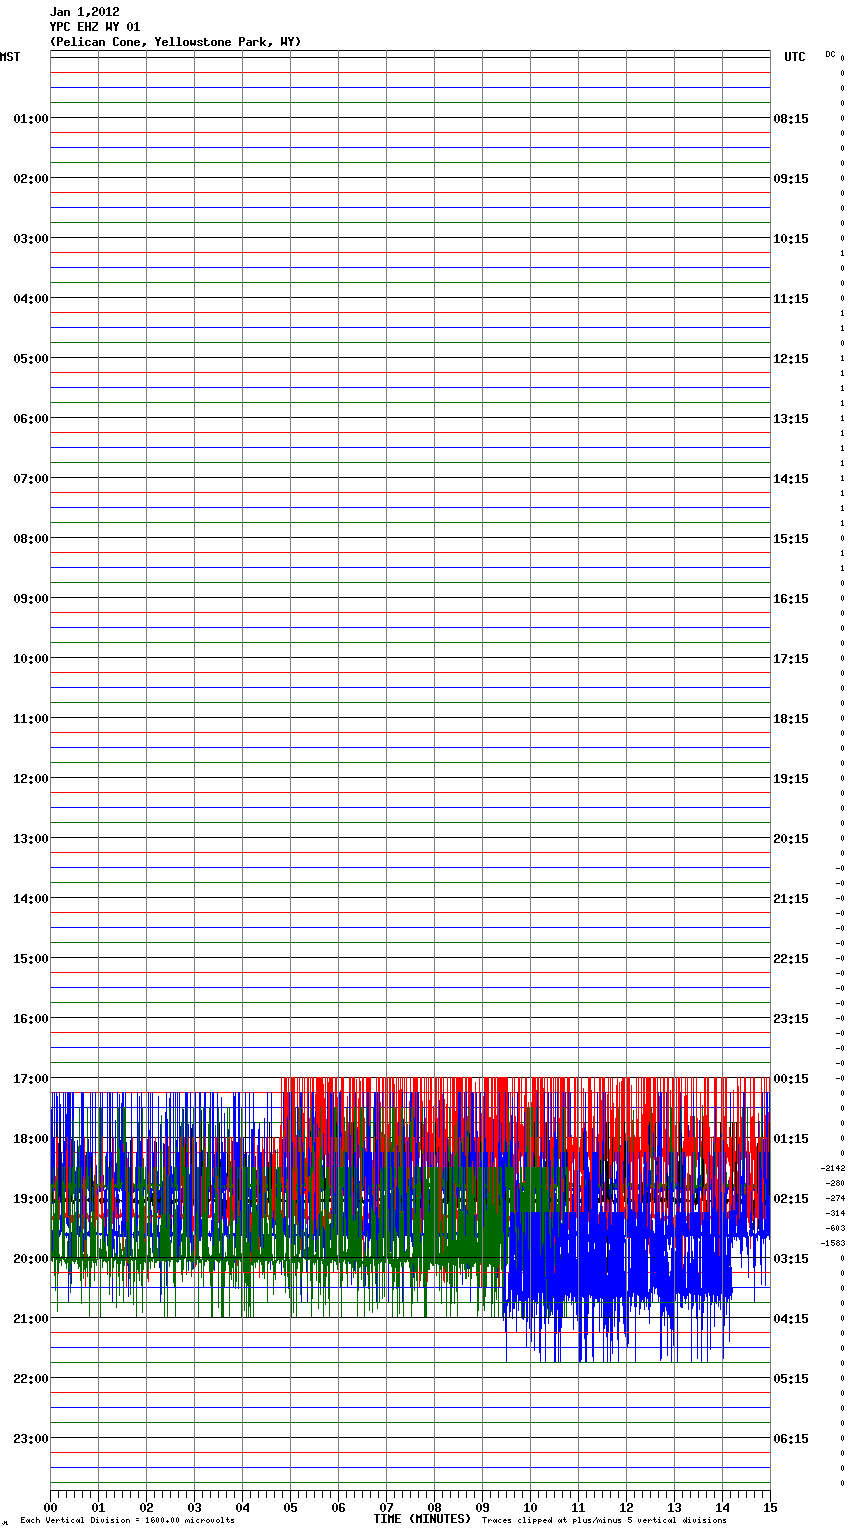This screenshot has width=850, height=1534.
Task: Select the 23:00 MST time label
Action: click(x=31, y=1439)
